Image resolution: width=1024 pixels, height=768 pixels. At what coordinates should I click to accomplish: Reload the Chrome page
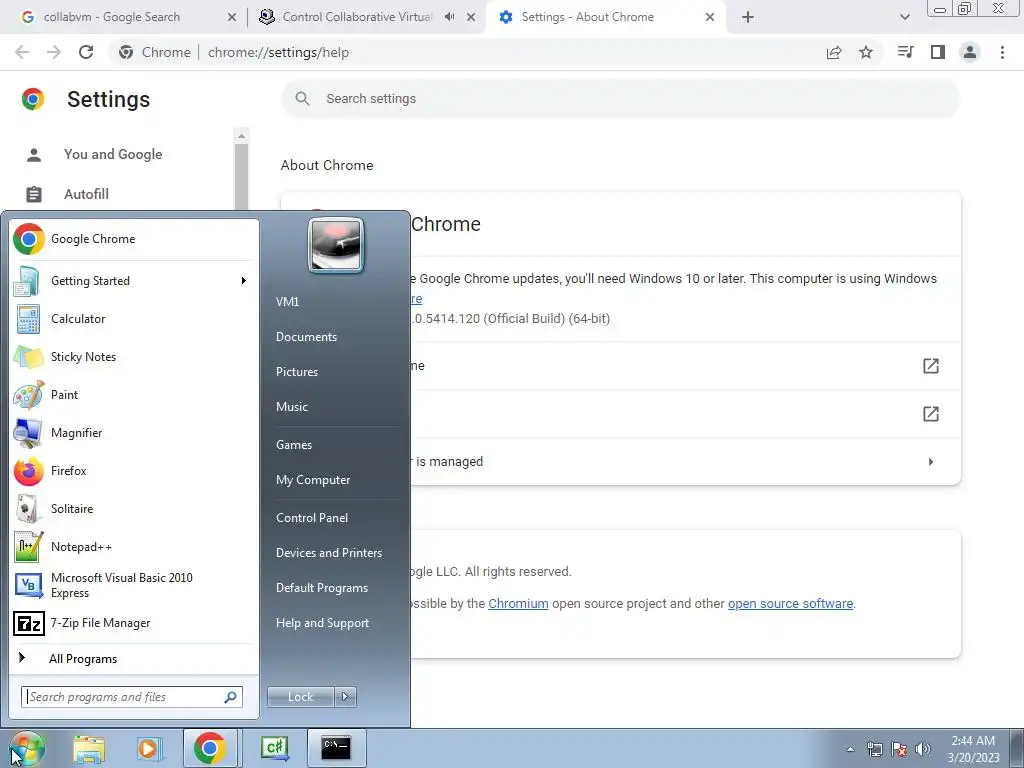pos(86,52)
